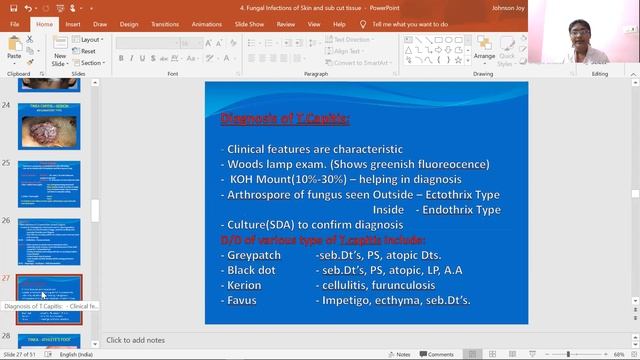Select the Right Arrow shape in gallery
Screen dimensions: 640x360
[438, 50]
